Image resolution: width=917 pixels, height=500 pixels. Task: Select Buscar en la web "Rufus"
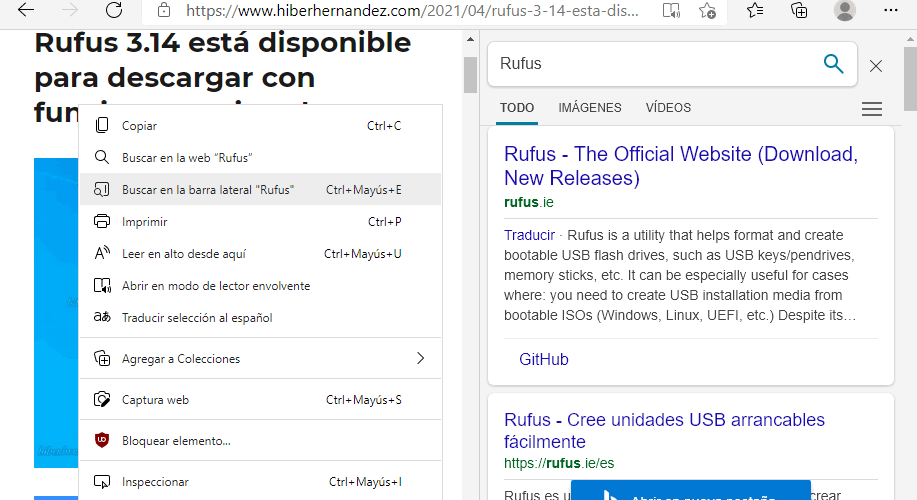260,157
